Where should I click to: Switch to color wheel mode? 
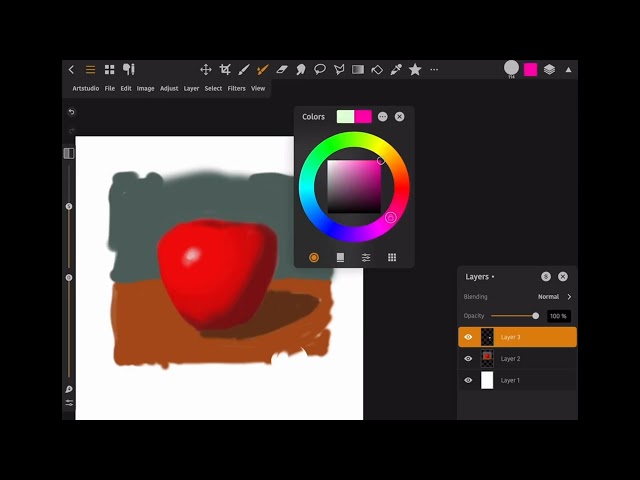[x=314, y=257]
